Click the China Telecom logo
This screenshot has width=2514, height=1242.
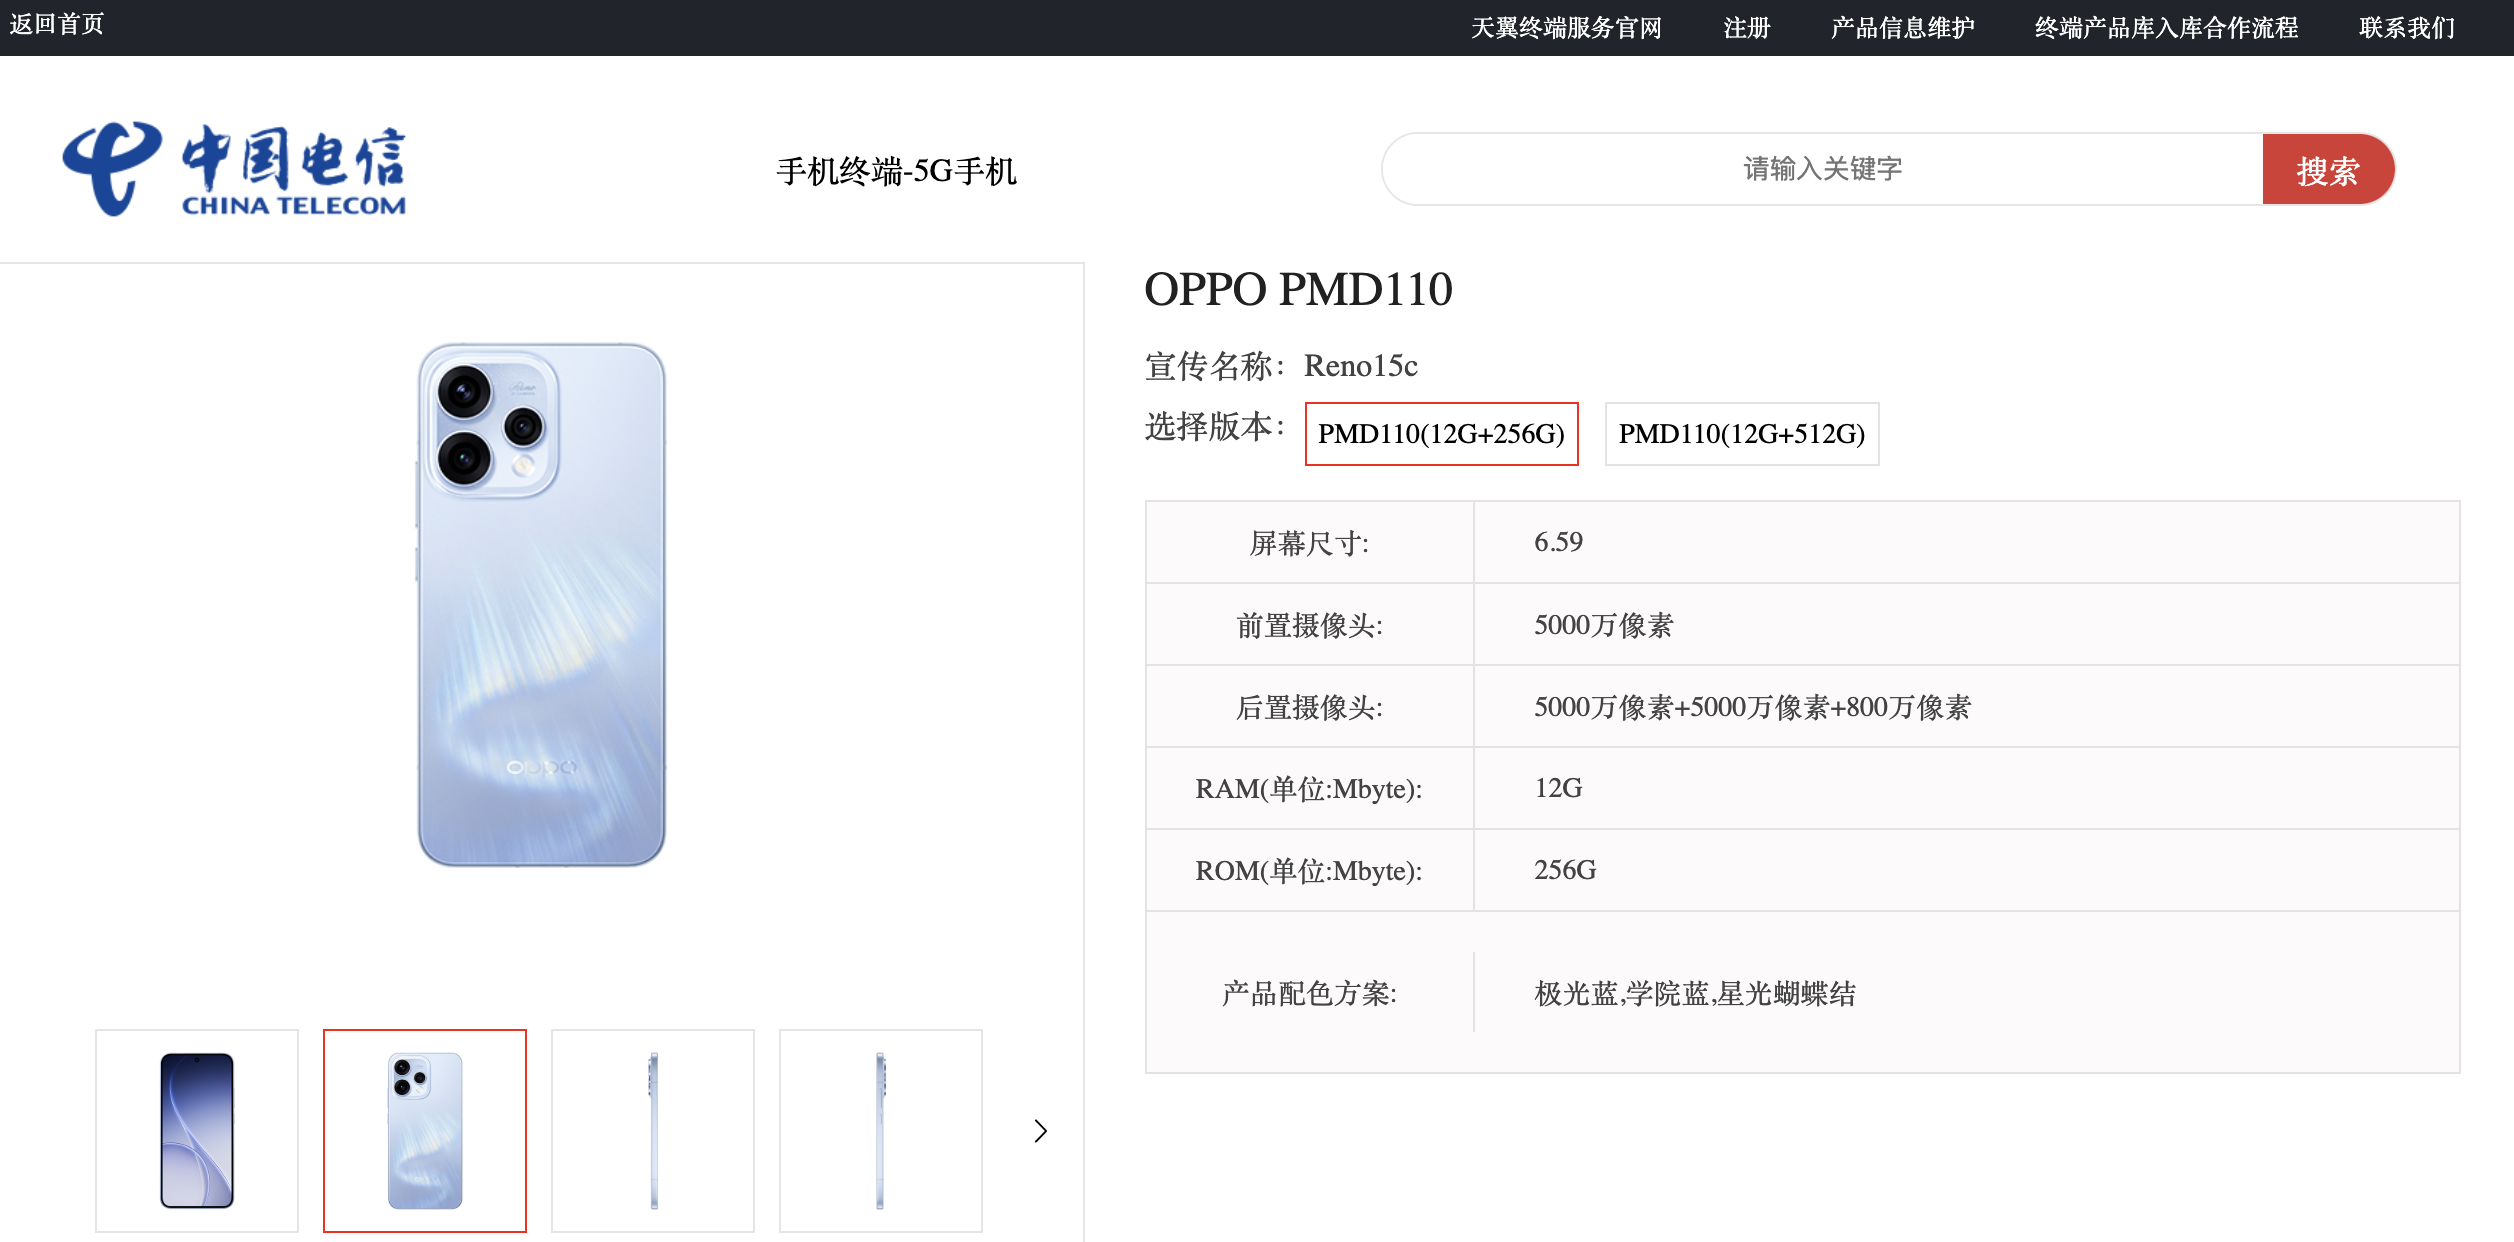[236, 168]
